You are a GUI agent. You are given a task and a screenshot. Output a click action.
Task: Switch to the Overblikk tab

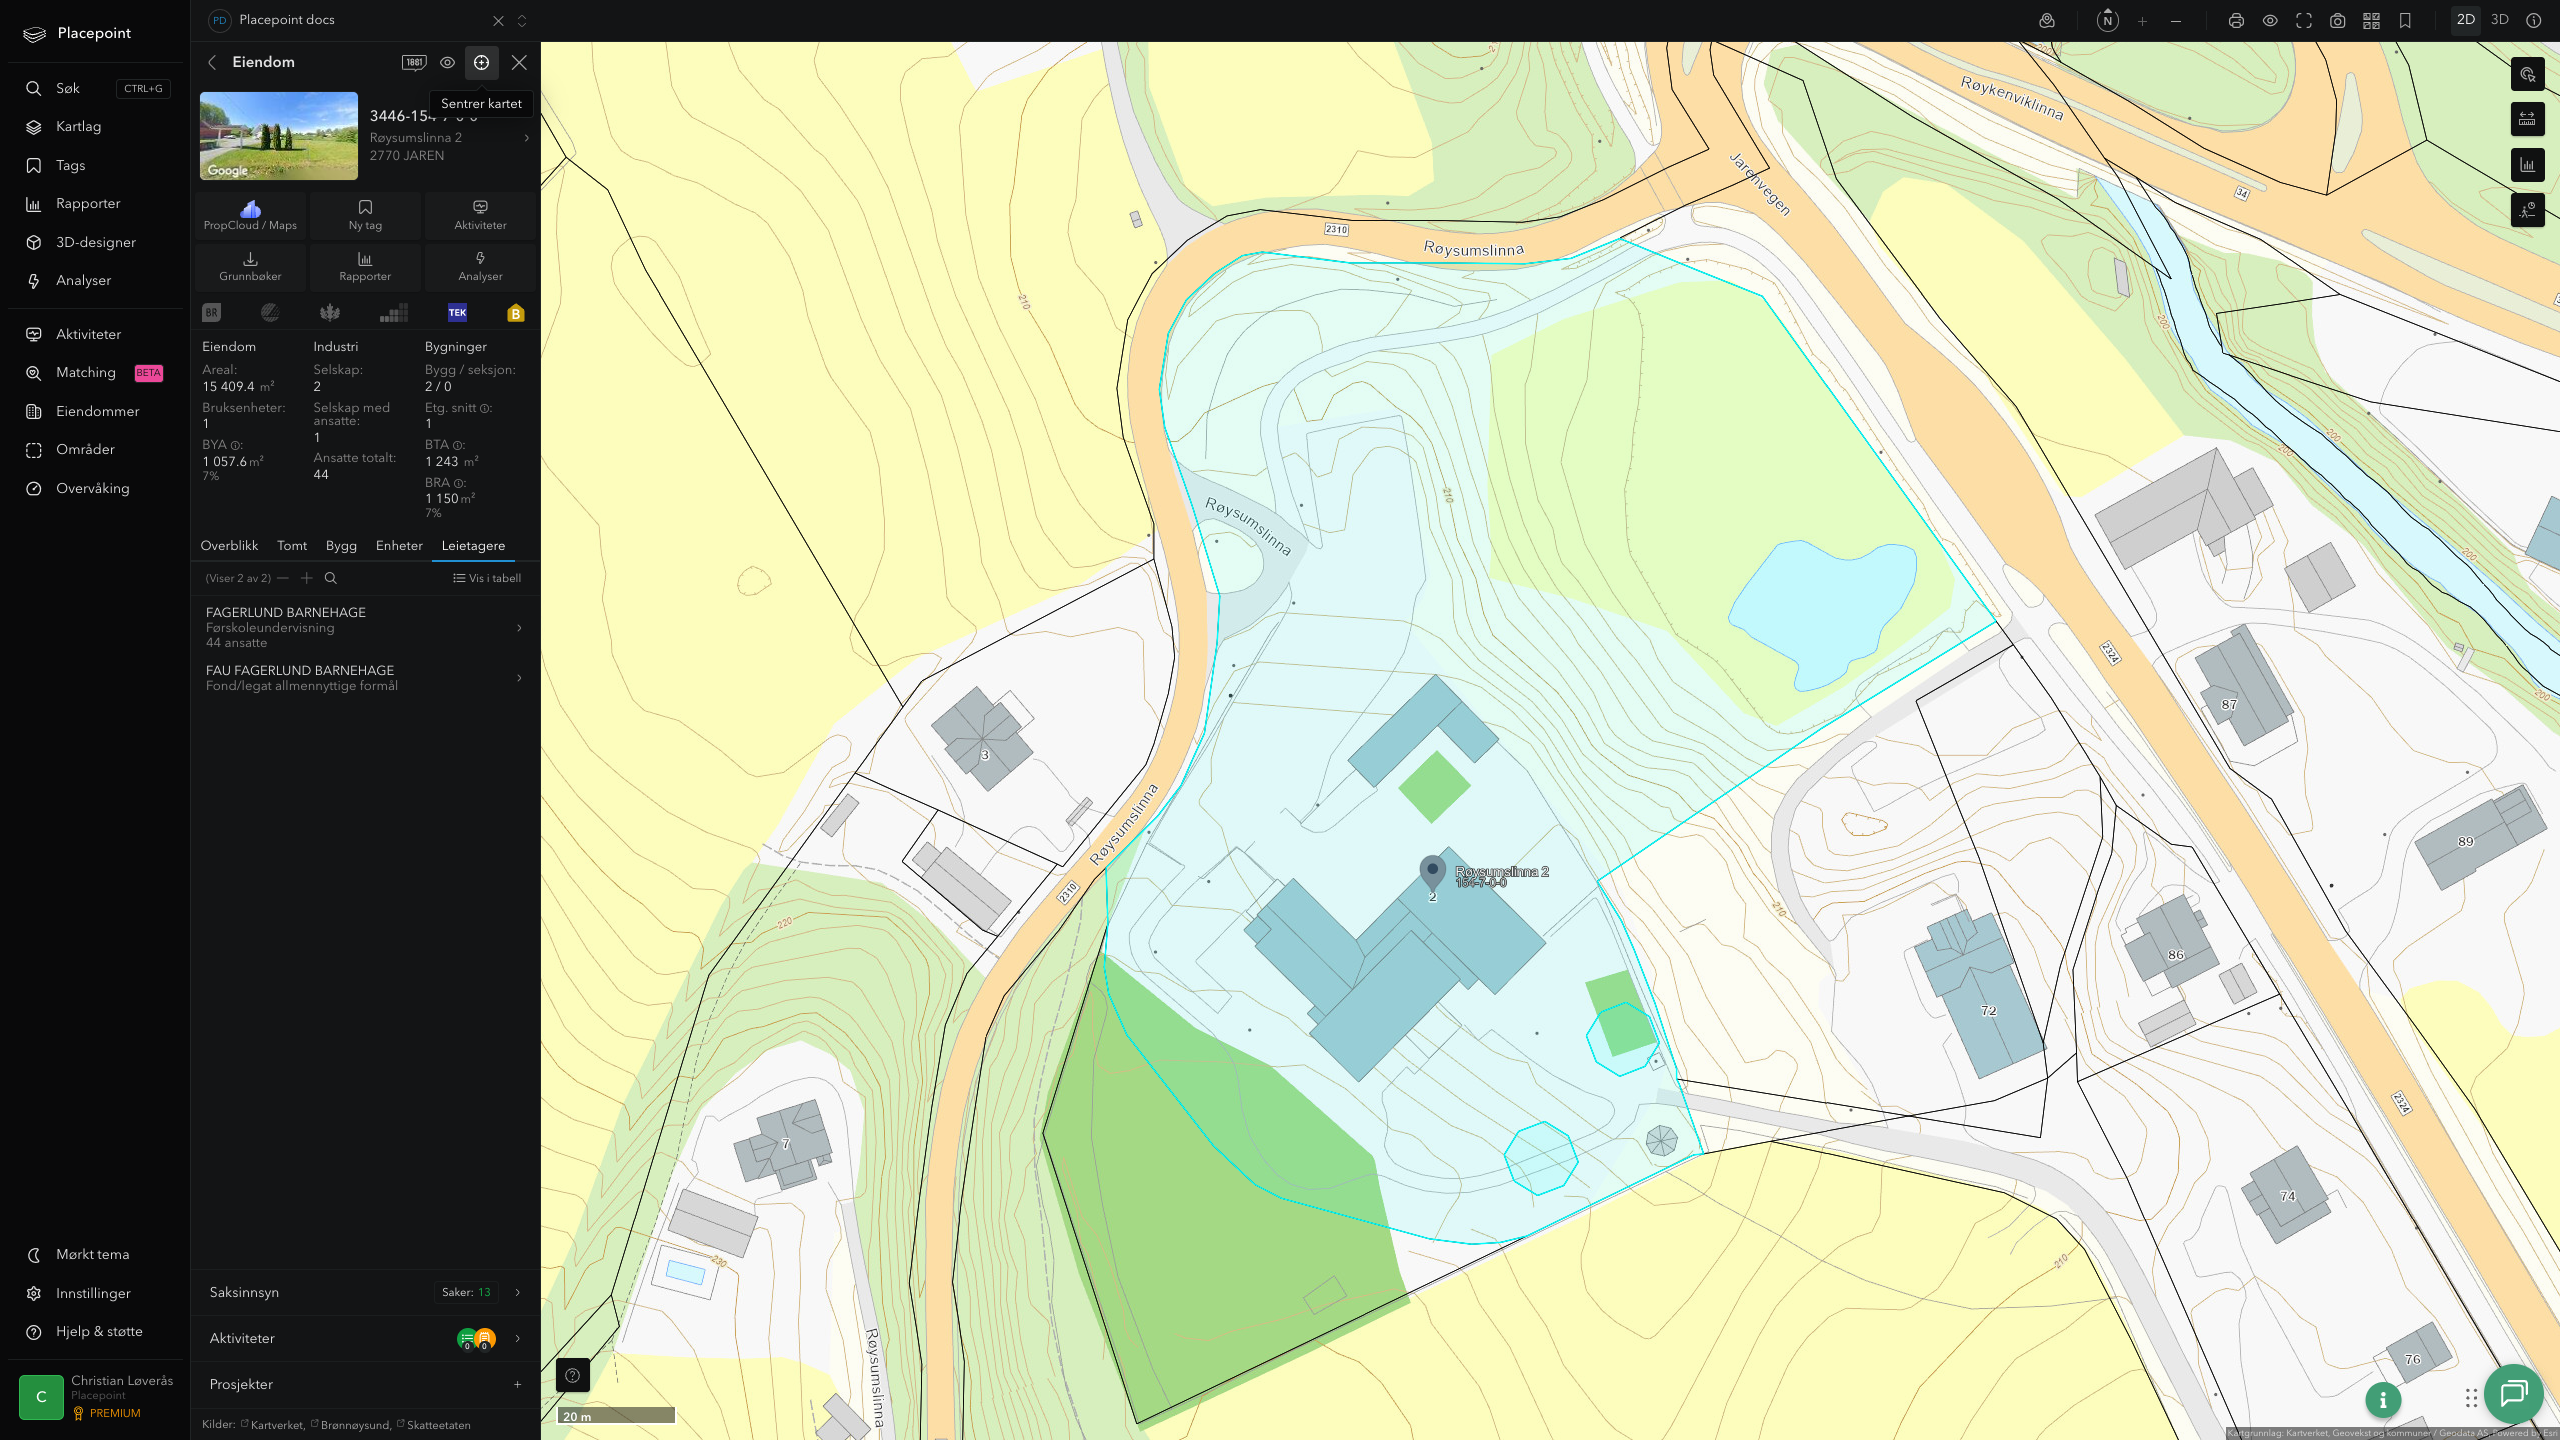pyautogui.click(x=229, y=546)
